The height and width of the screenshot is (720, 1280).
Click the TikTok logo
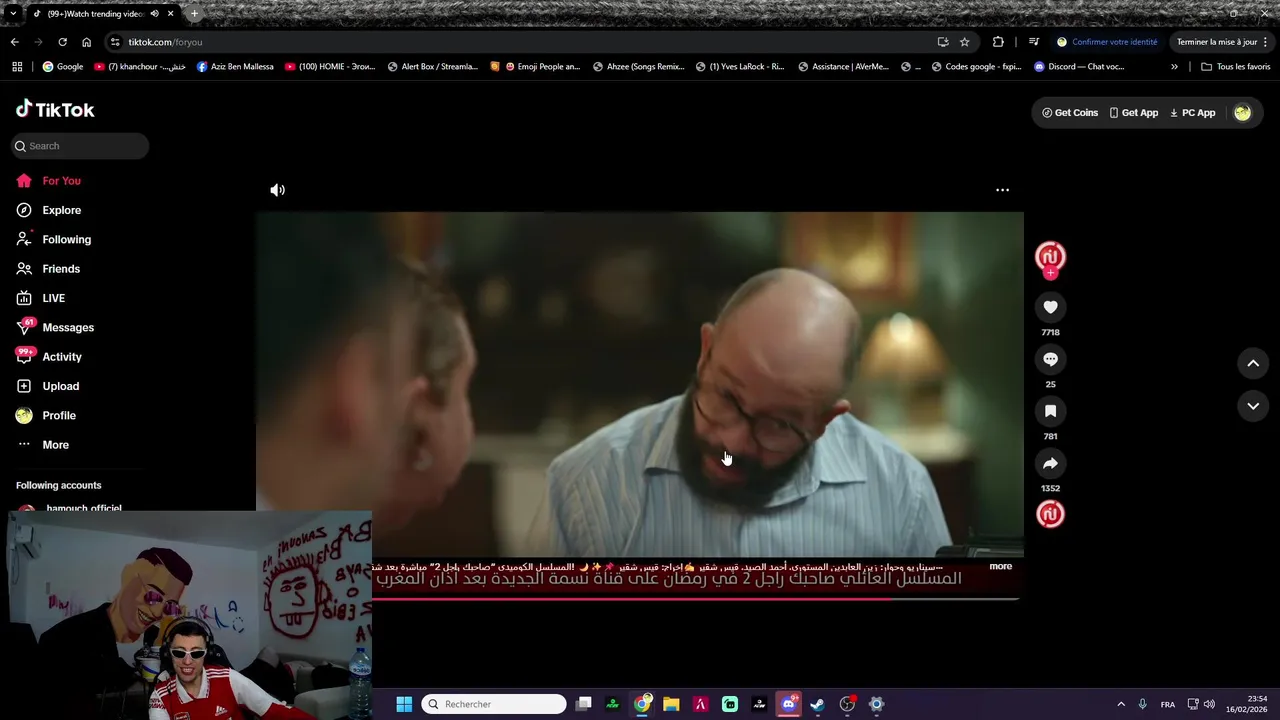(x=55, y=110)
